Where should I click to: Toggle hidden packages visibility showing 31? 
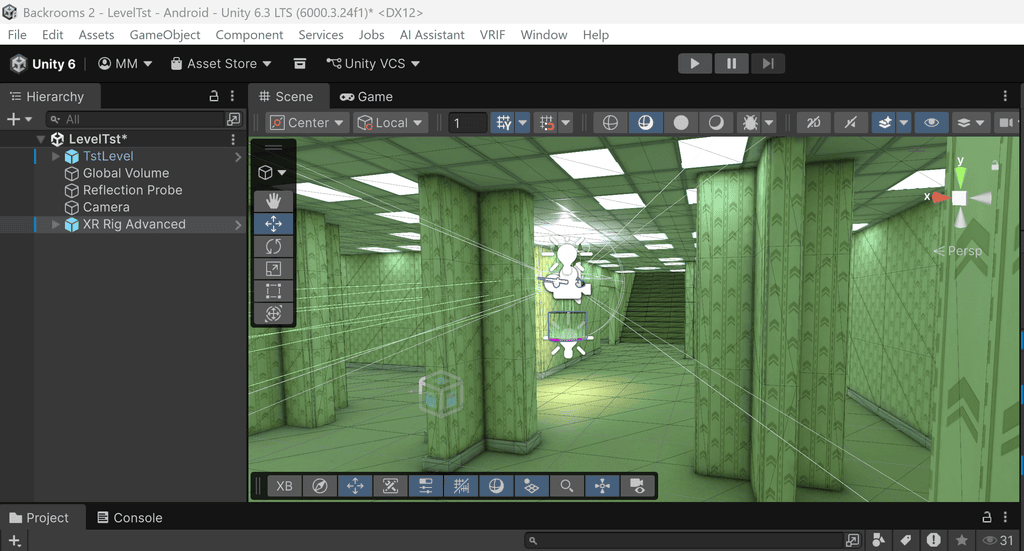click(999, 540)
